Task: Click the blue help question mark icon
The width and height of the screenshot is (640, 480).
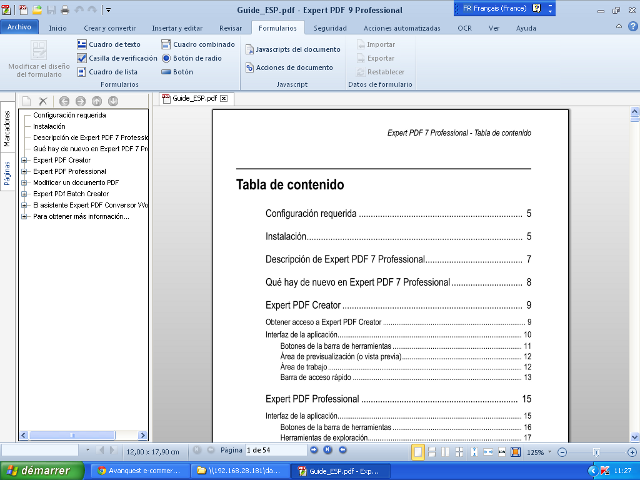Action: pyautogui.click(x=633, y=27)
